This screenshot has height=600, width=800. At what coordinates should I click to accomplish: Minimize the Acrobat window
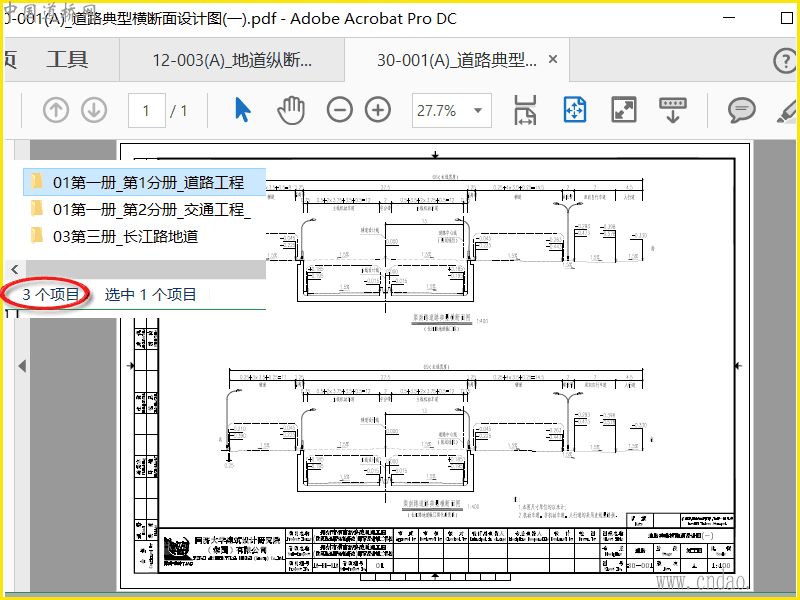[729, 18]
